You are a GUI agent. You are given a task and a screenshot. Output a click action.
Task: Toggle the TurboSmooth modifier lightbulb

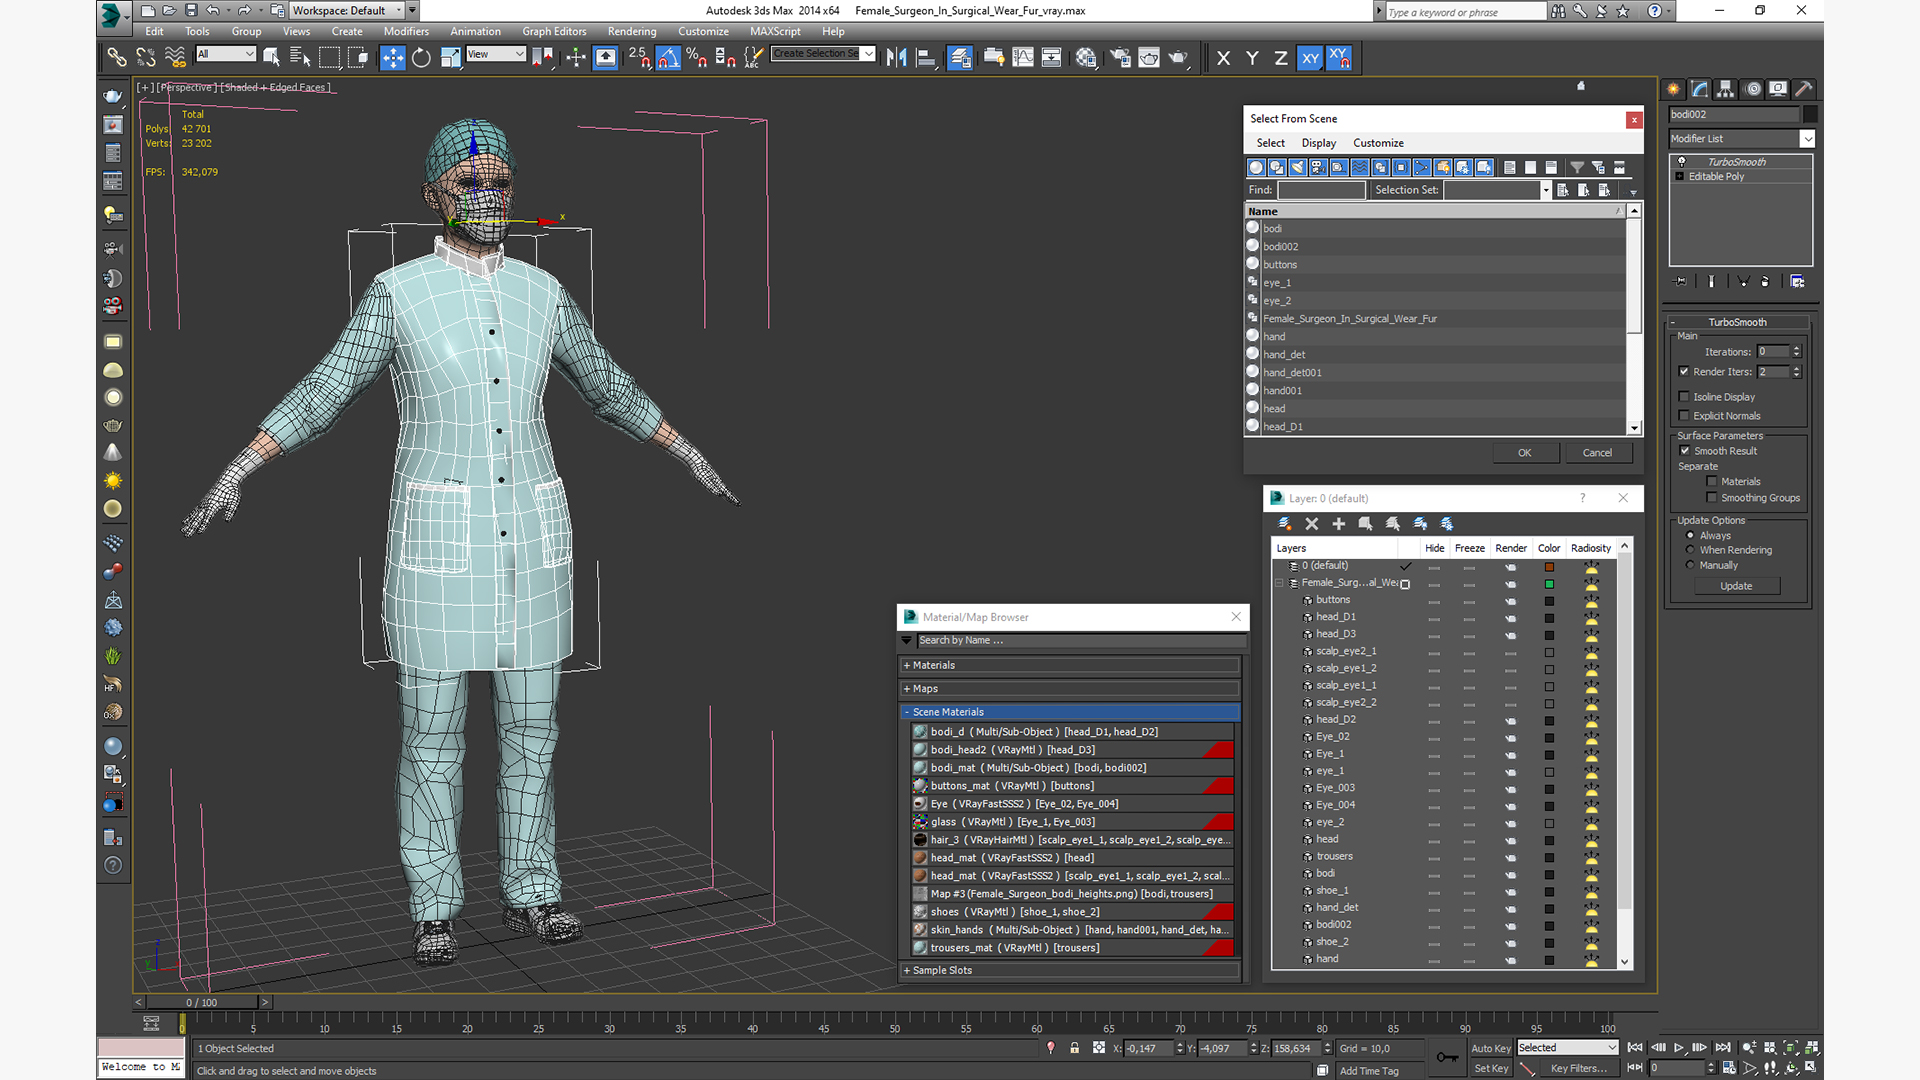(1681, 162)
